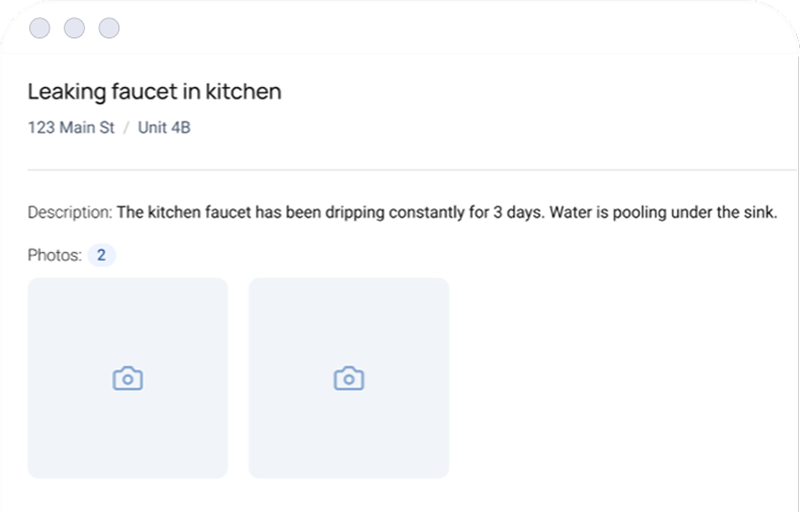Click the word 'Leaking' in the title

point(65,92)
